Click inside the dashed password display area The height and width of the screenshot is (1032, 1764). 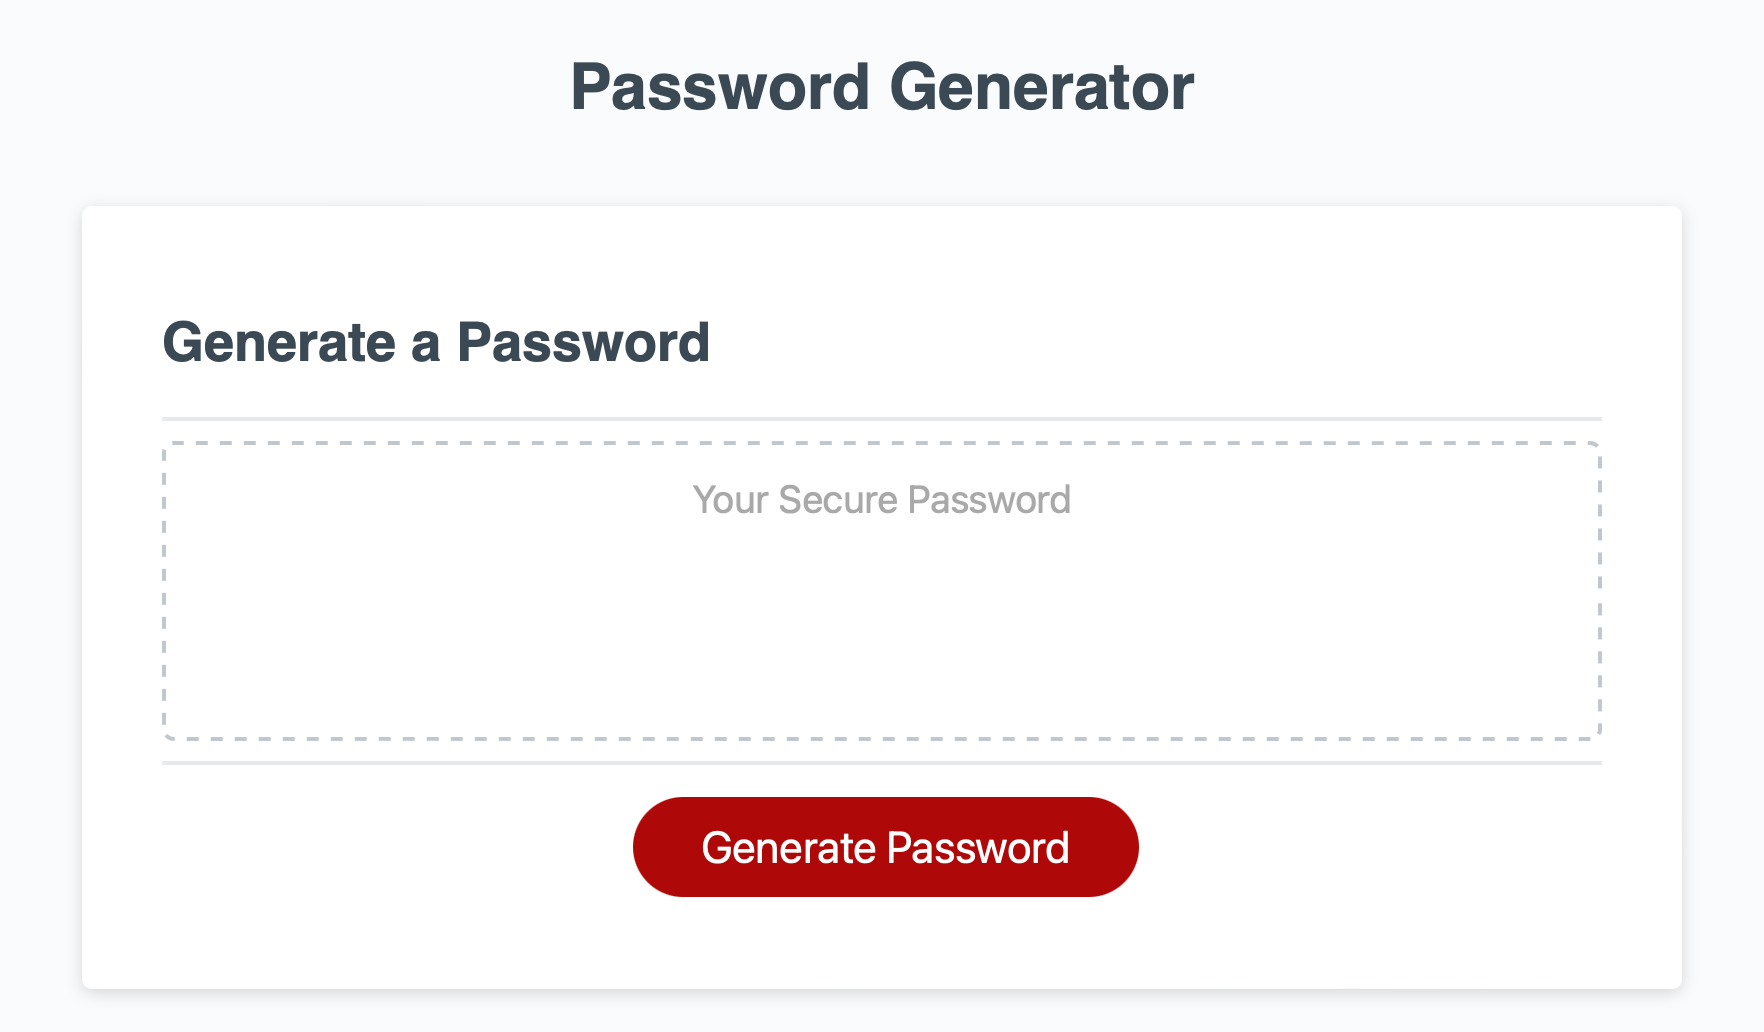pos(884,590)
